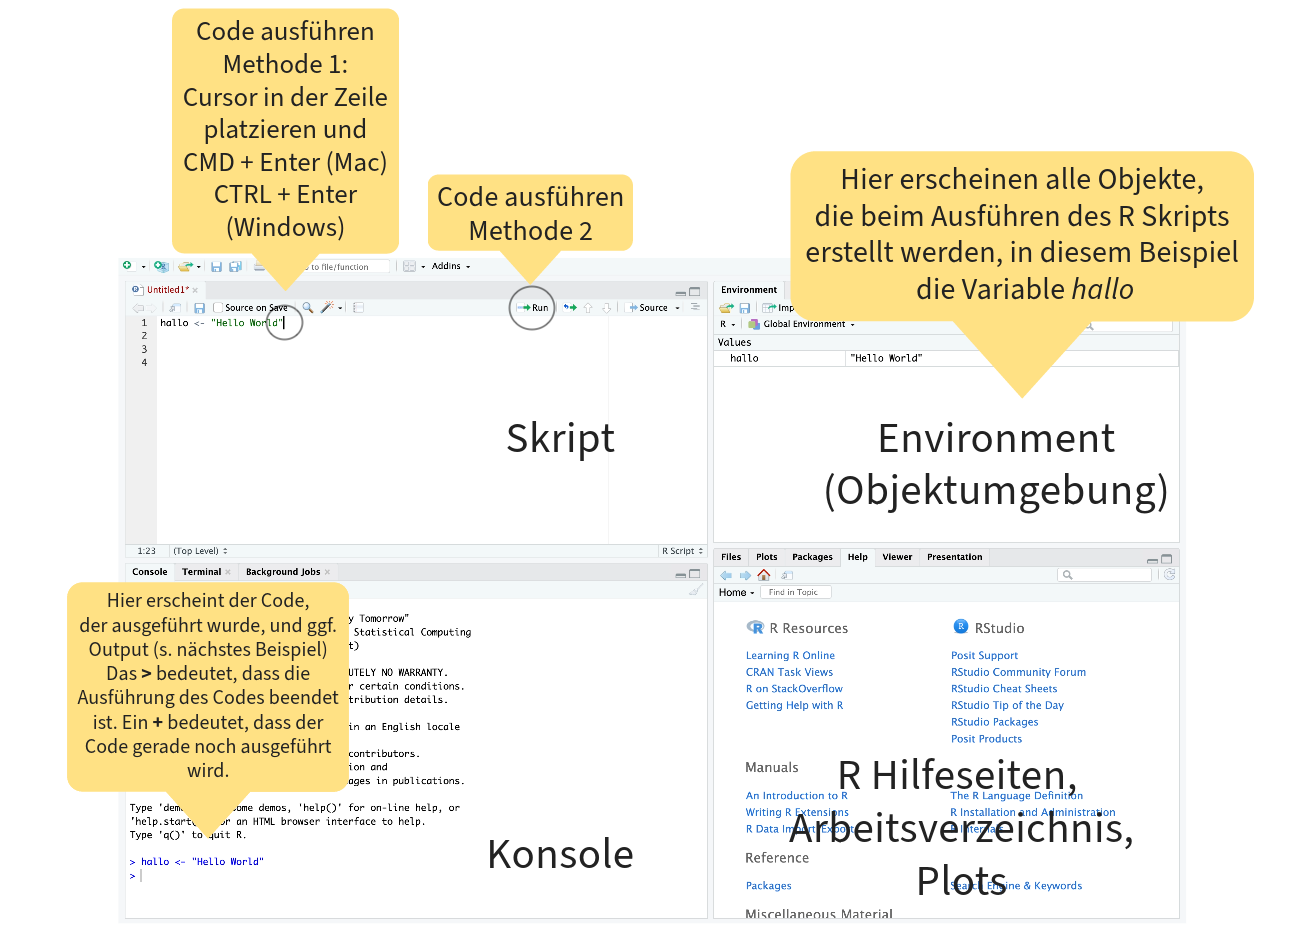
Task: Switch to the Packages tab
Action: (x=812, y=557)
